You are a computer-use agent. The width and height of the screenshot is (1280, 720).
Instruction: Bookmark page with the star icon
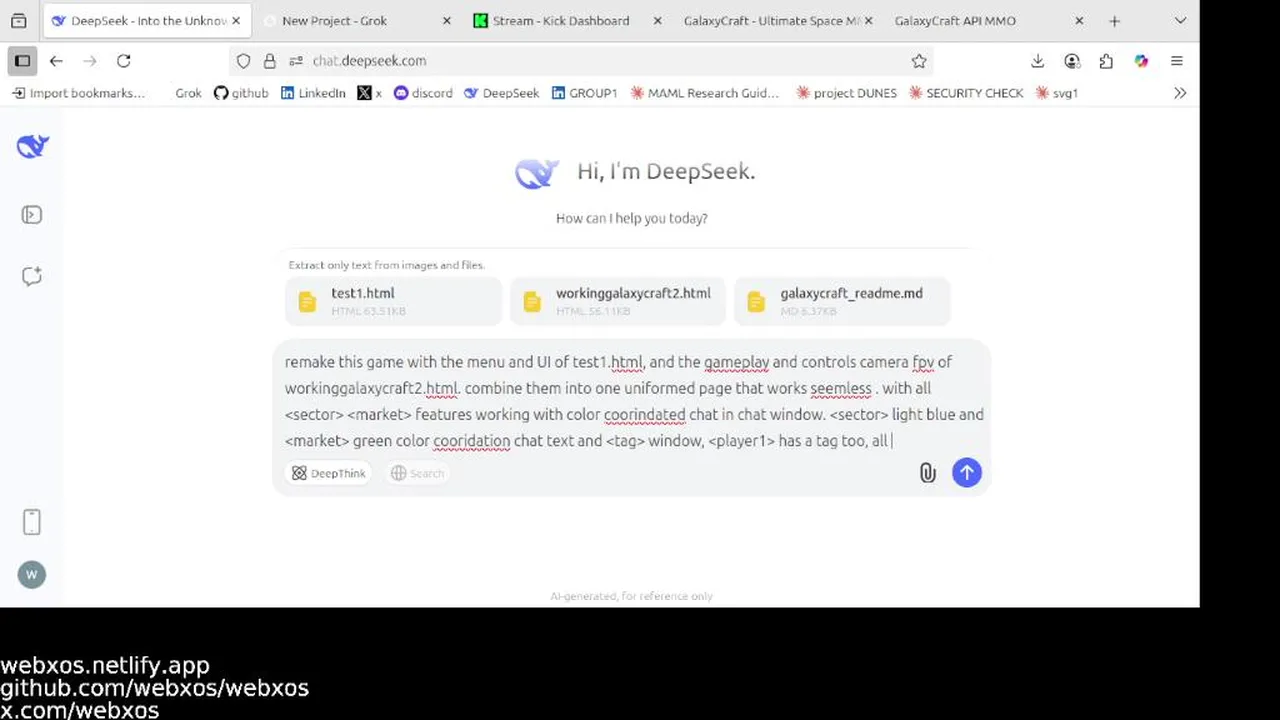(919, 61)
